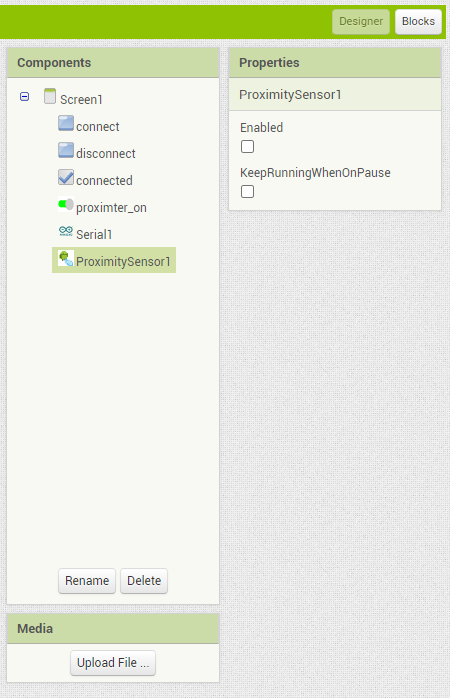Click the proximter_on switch icon
The height and width of the screenshot is (698, 450).
tap(66, 204)
